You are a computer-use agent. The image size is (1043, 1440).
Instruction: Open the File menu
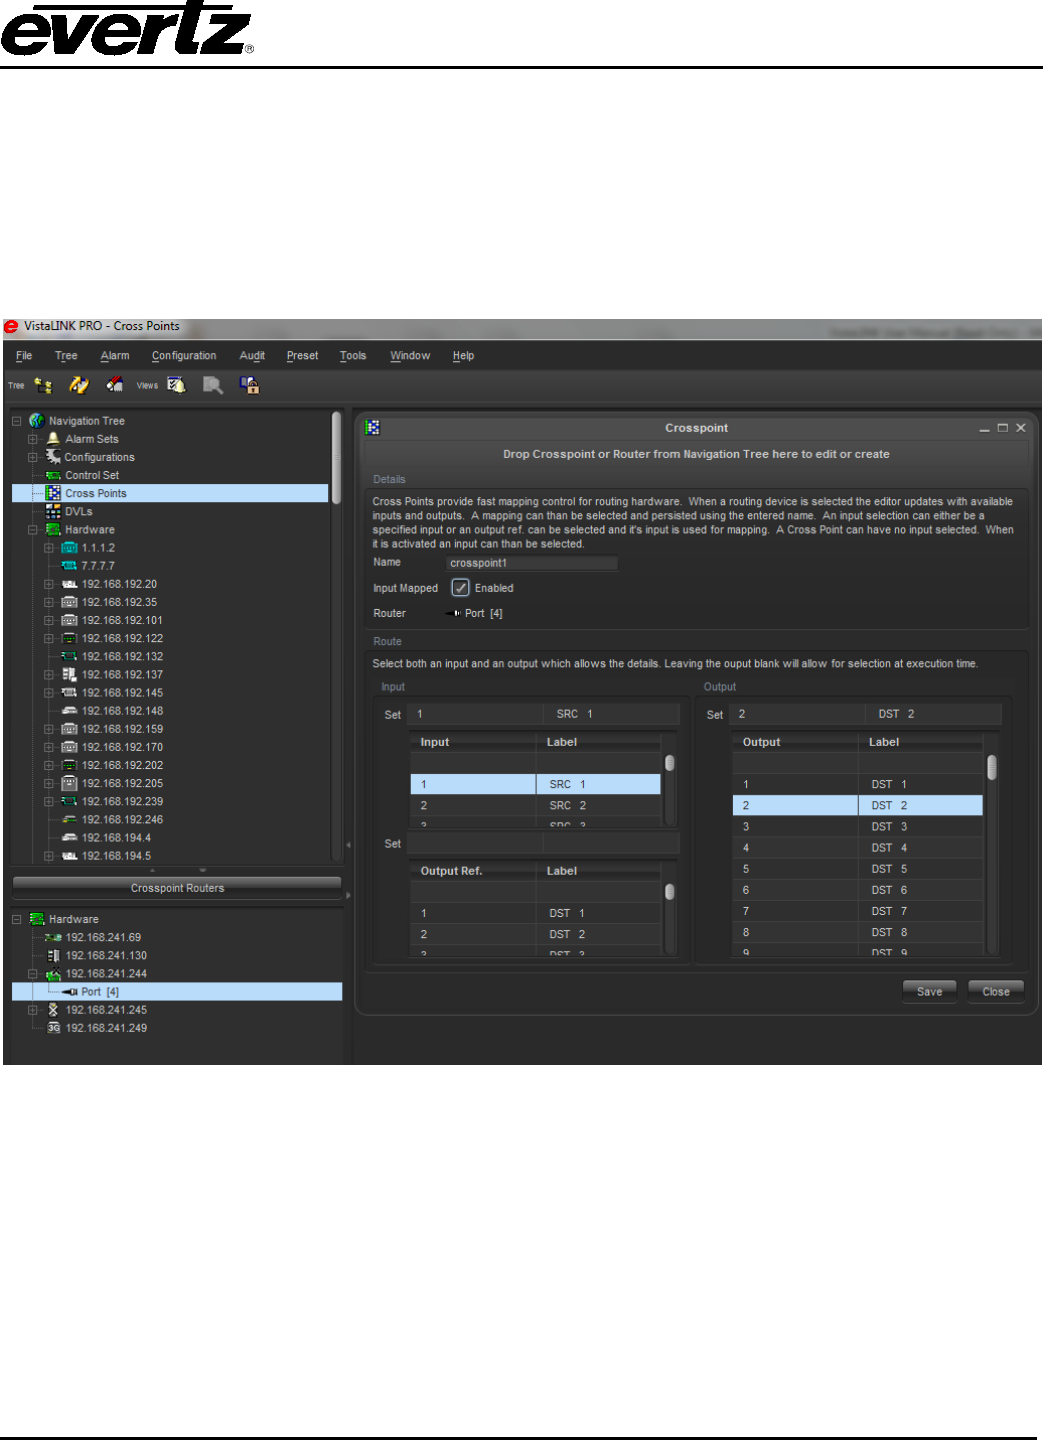(24, 356)
